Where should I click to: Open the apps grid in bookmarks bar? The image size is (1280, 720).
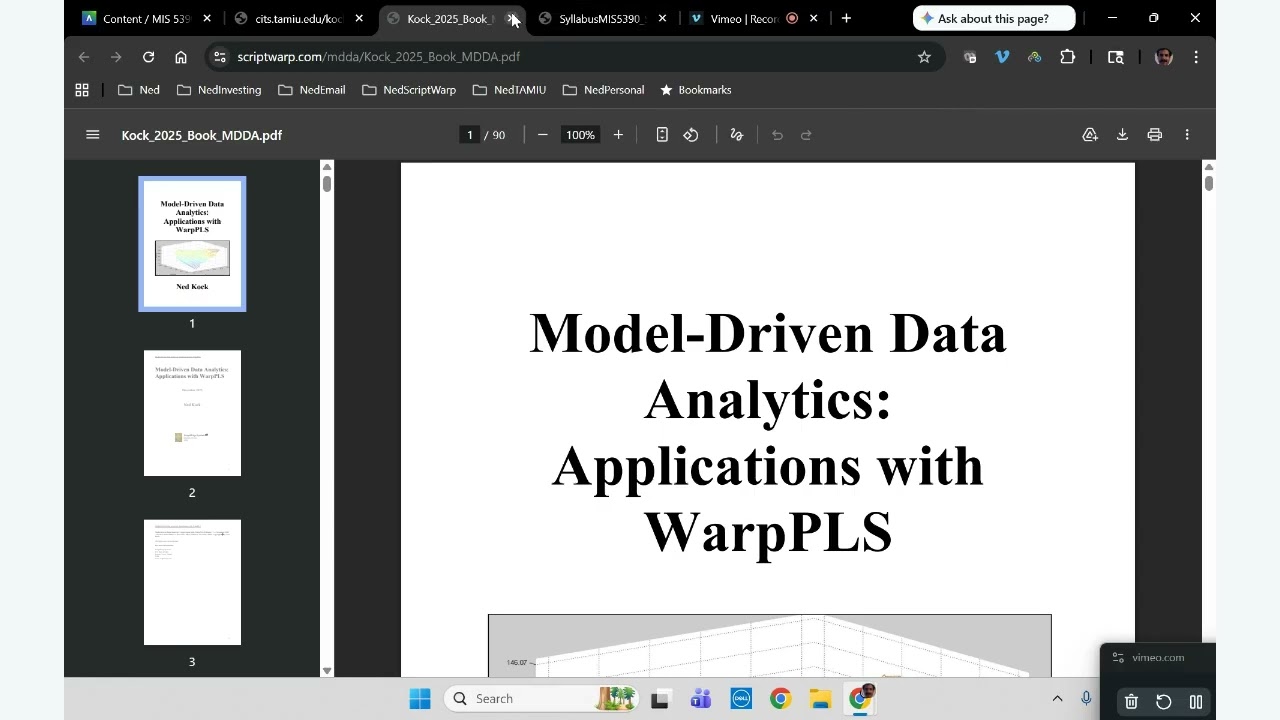click(82, 90)
